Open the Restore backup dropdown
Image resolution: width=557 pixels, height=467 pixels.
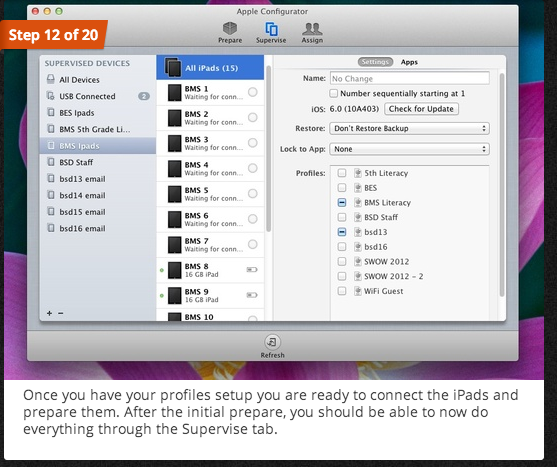[409, 128]
